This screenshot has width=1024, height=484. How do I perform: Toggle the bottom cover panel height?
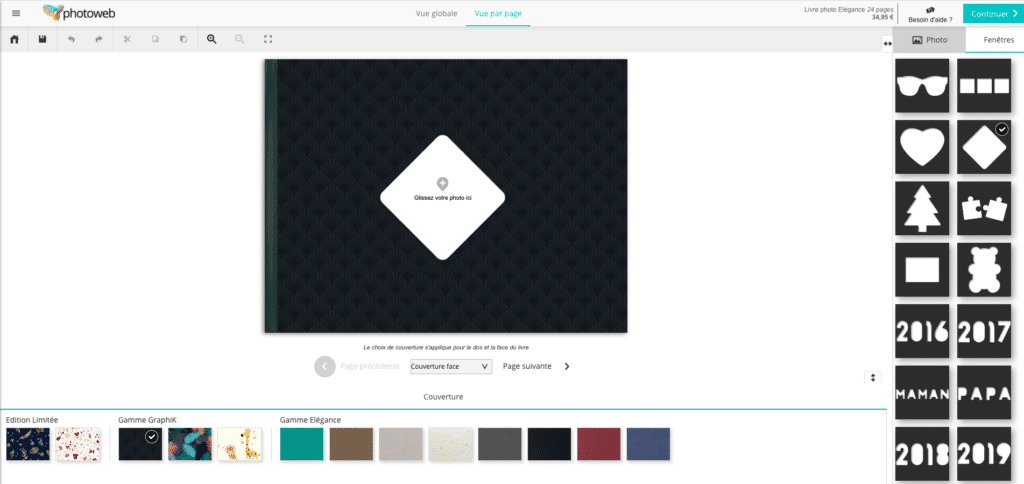tap(873, 377)
